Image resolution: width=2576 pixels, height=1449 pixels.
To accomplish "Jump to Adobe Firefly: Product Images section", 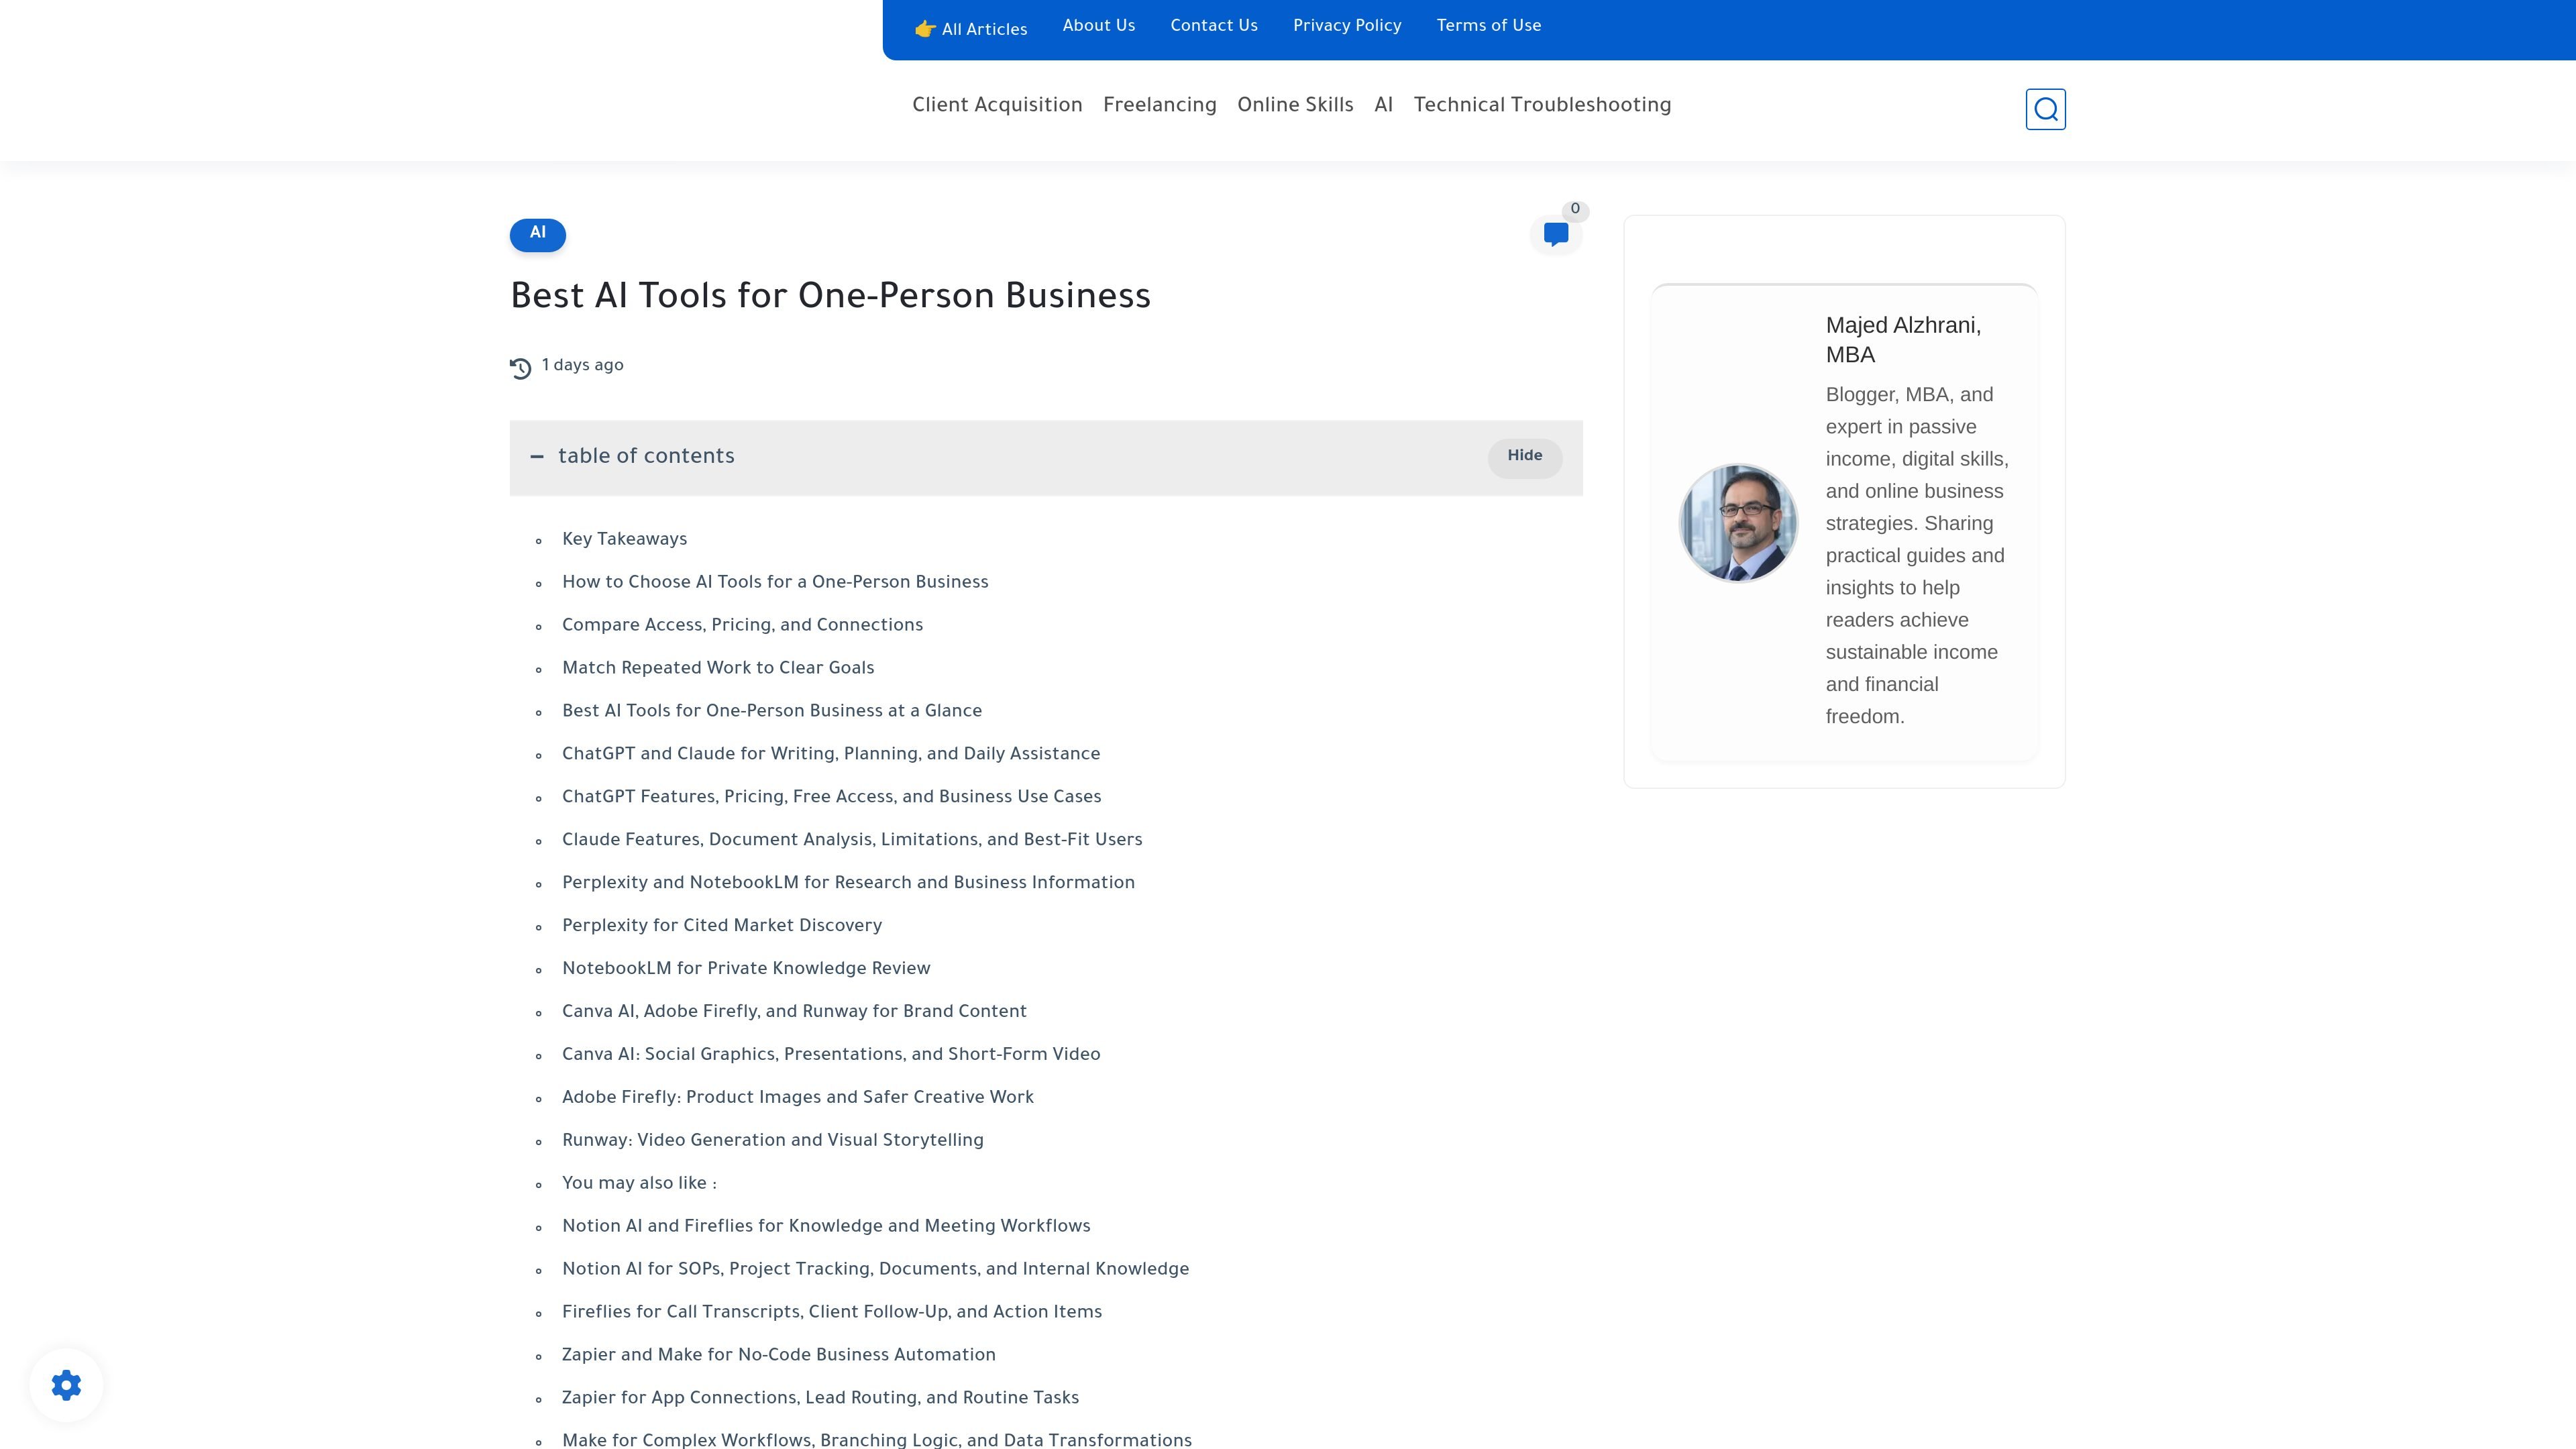I will pos(798,1098).
